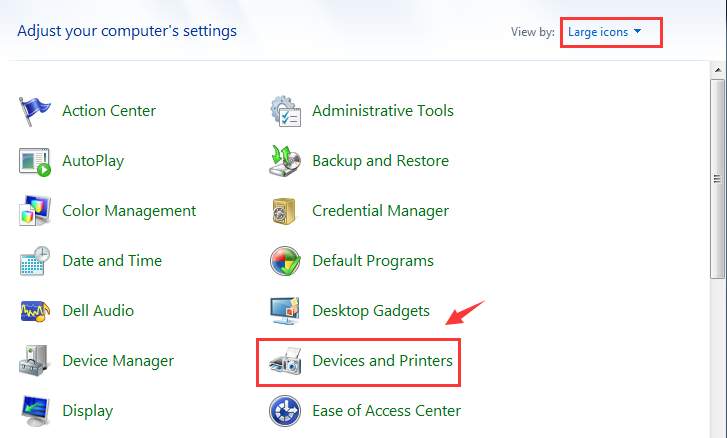
Task: Open the Default Programs icon
Action: coord(285,261)
